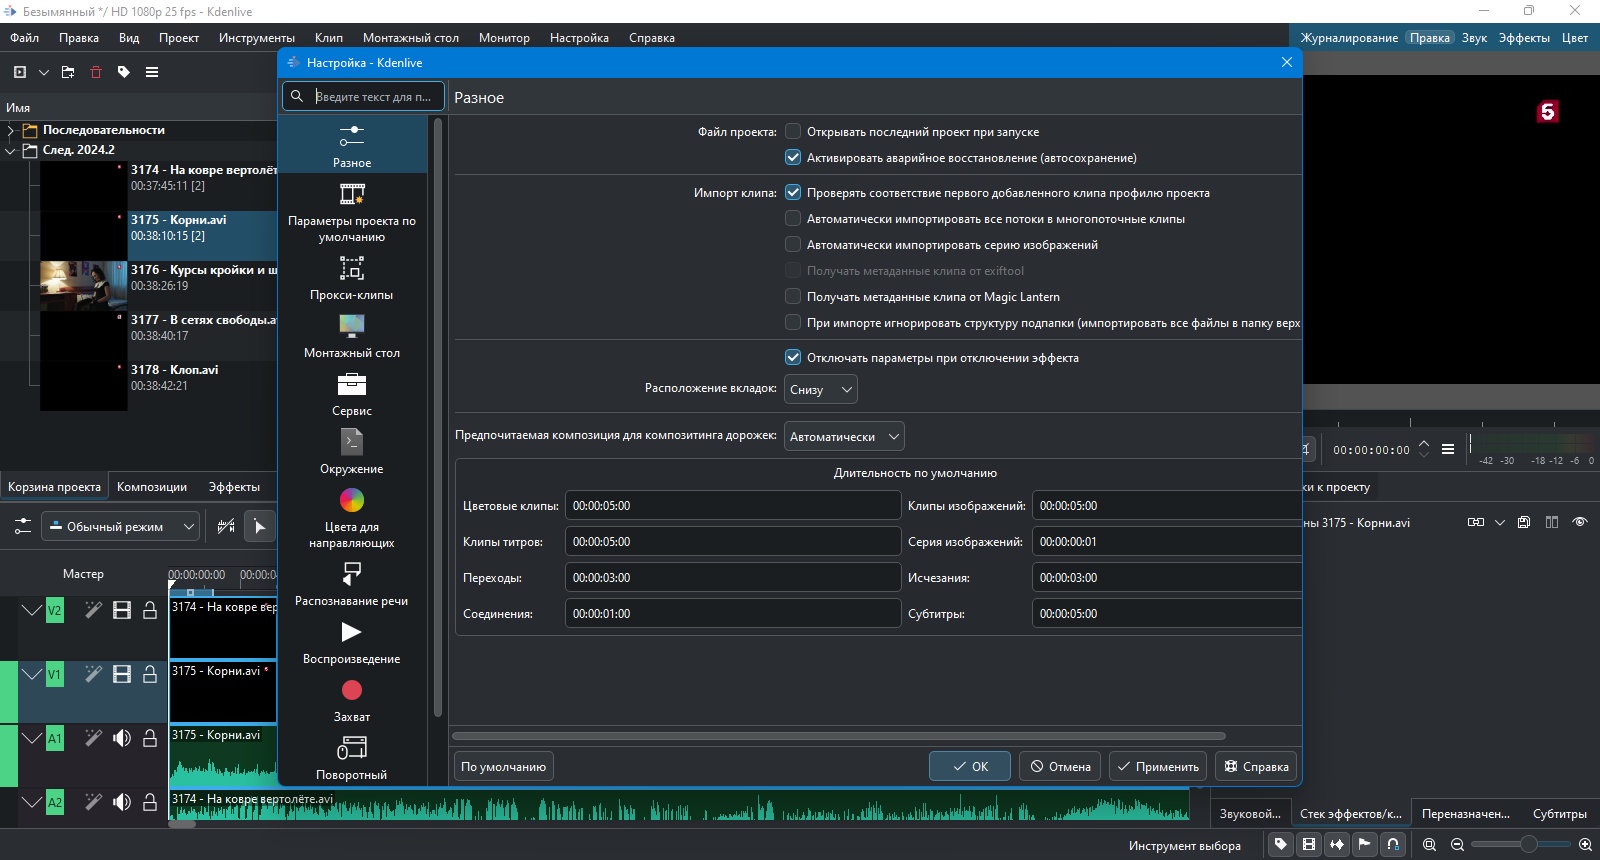
Task: Open the Расположение вкладок dropdown
Action: 820,389
